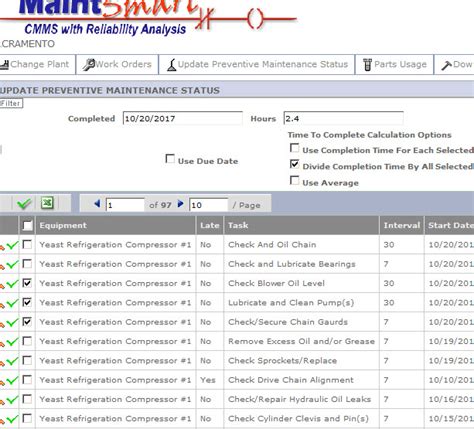Click green check icon for Check/Repair Hydraulic Oil Leaks

point(13,400)
